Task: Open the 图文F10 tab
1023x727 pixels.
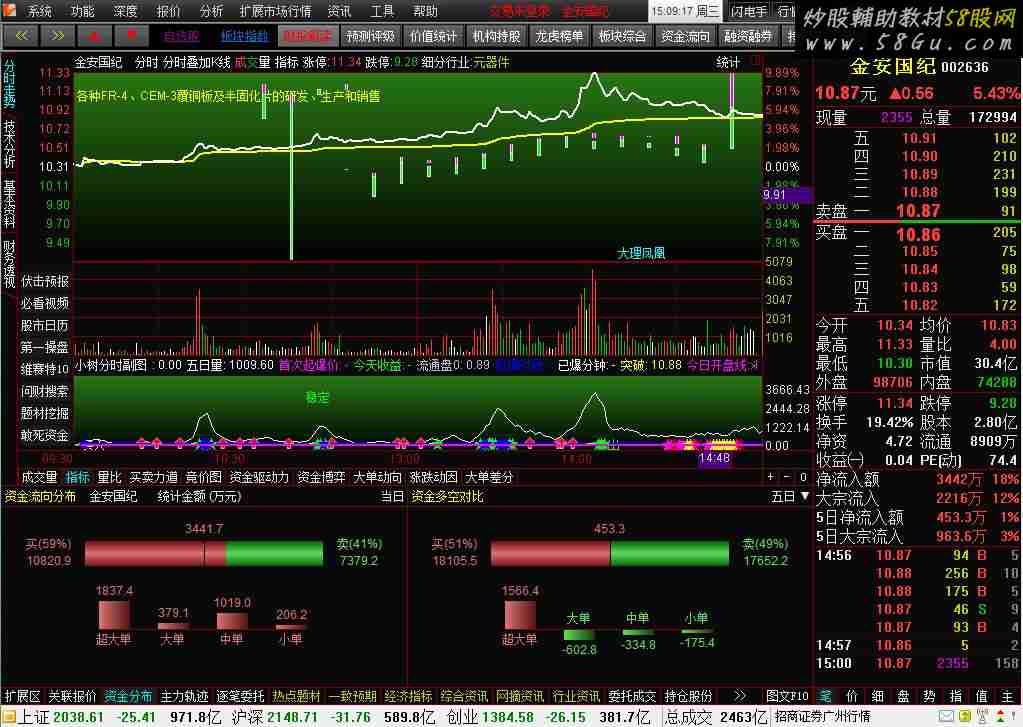Action: pyautogui.click(x=787, y=696)
